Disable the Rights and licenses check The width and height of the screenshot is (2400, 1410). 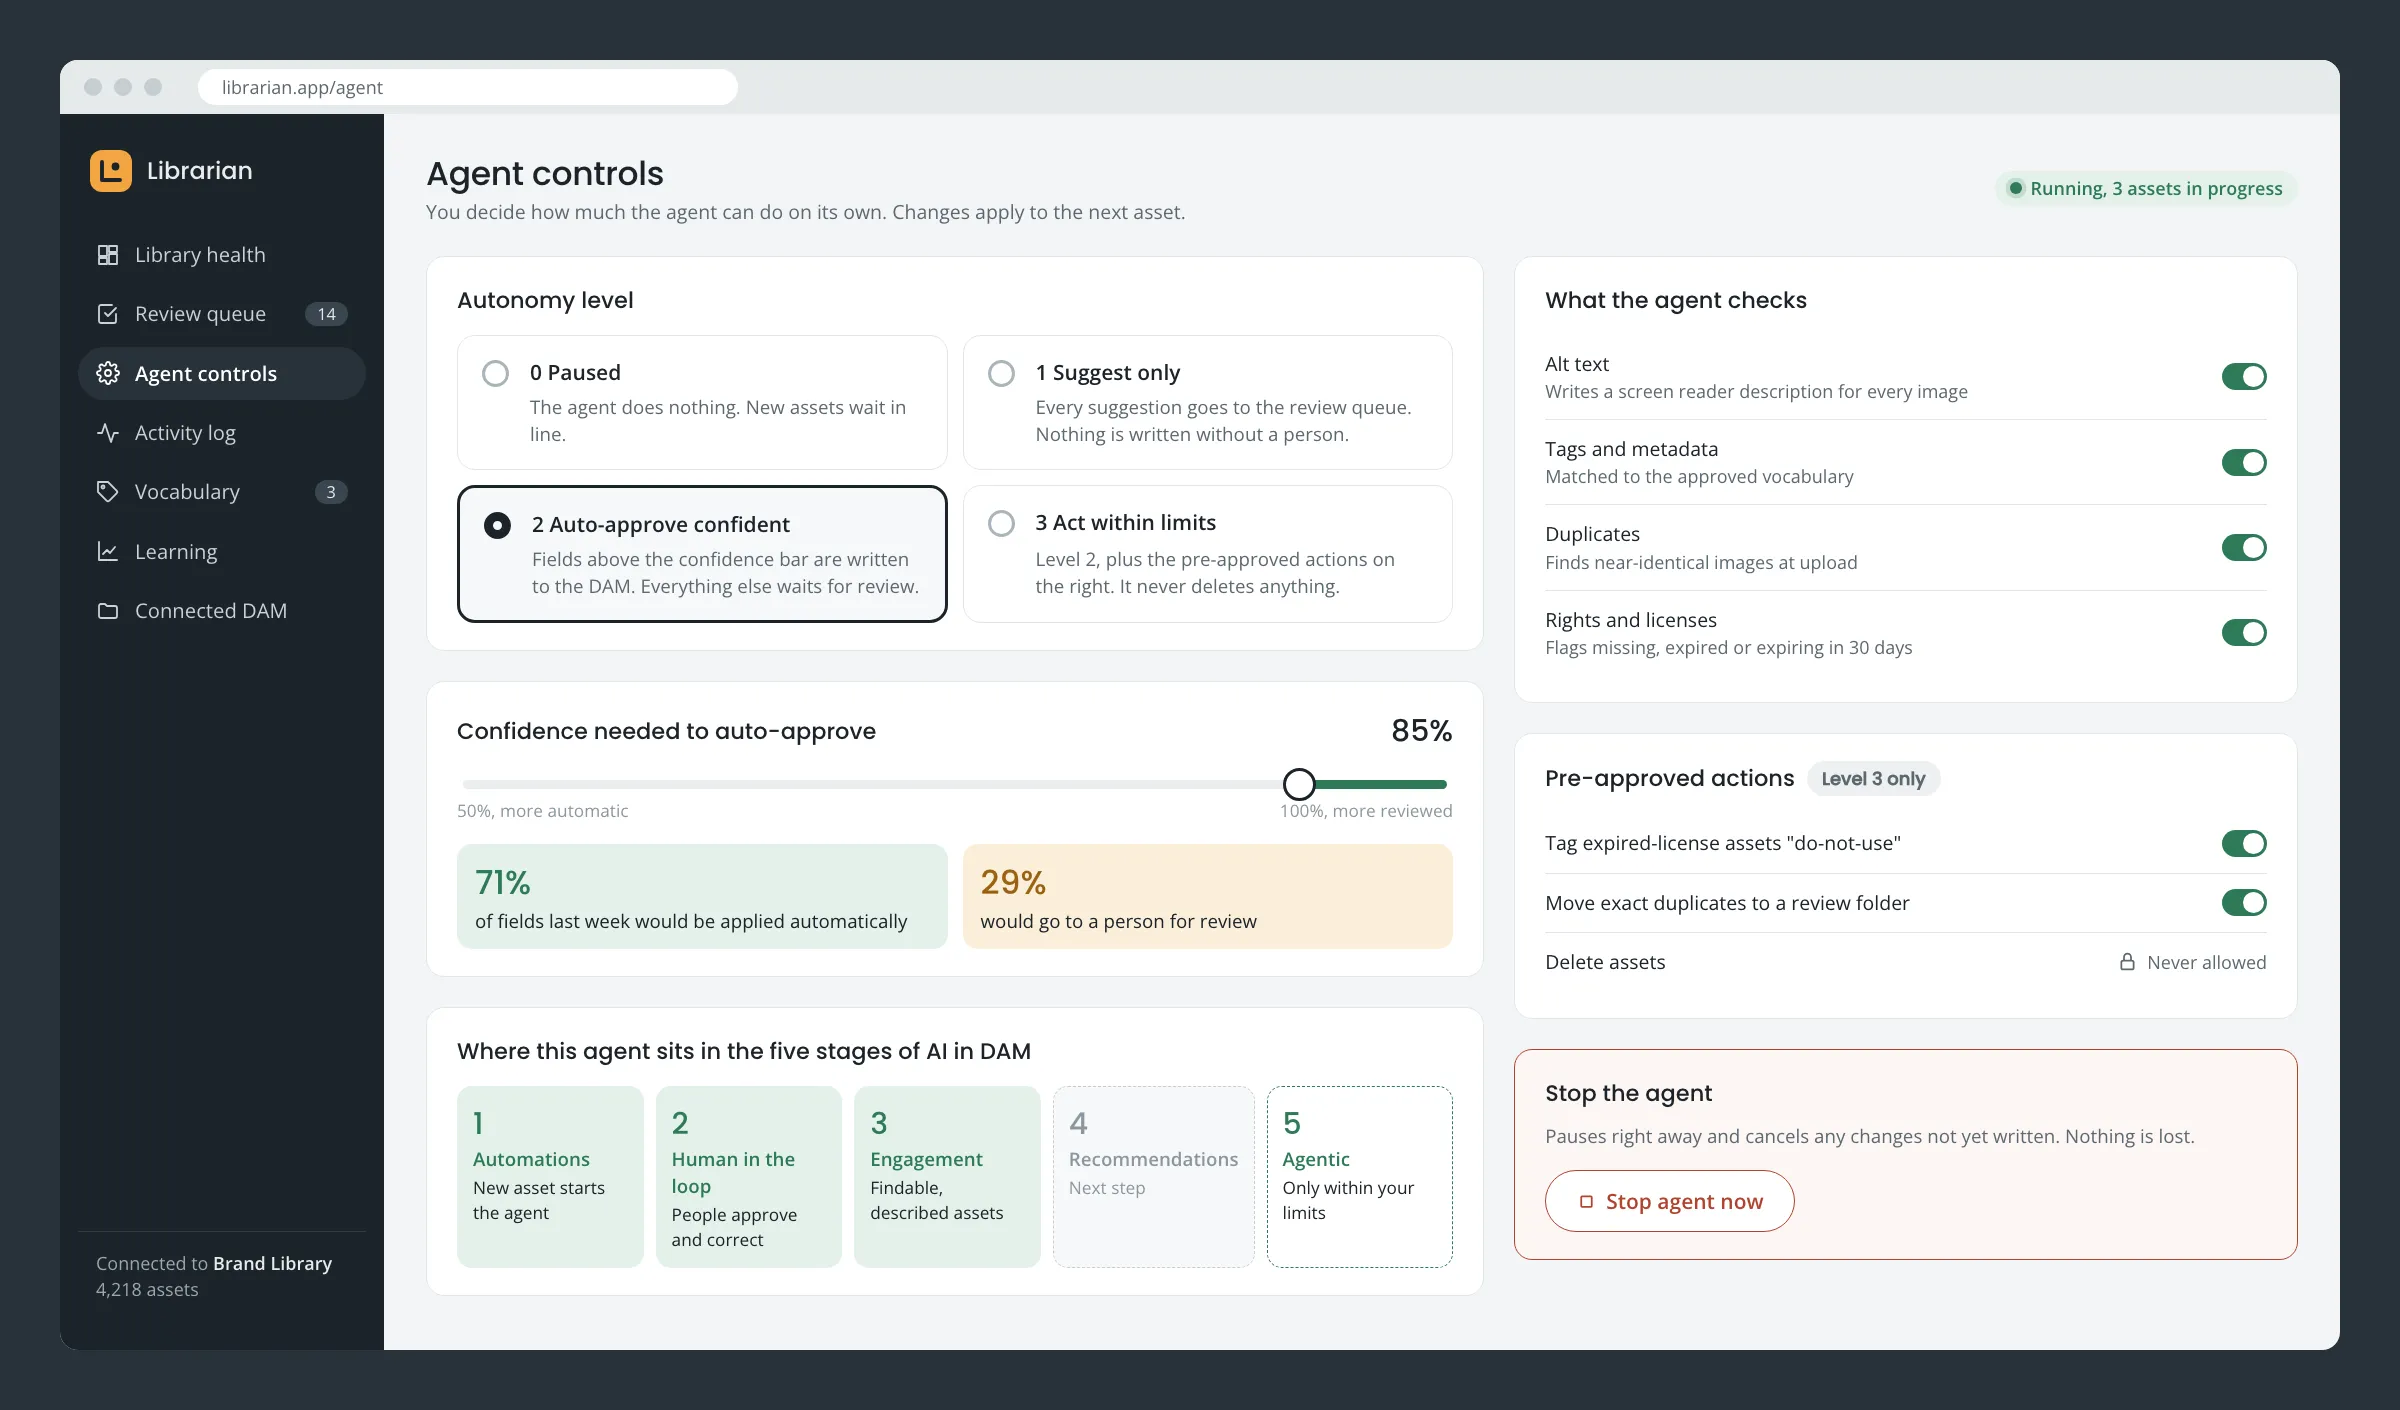2244,632
